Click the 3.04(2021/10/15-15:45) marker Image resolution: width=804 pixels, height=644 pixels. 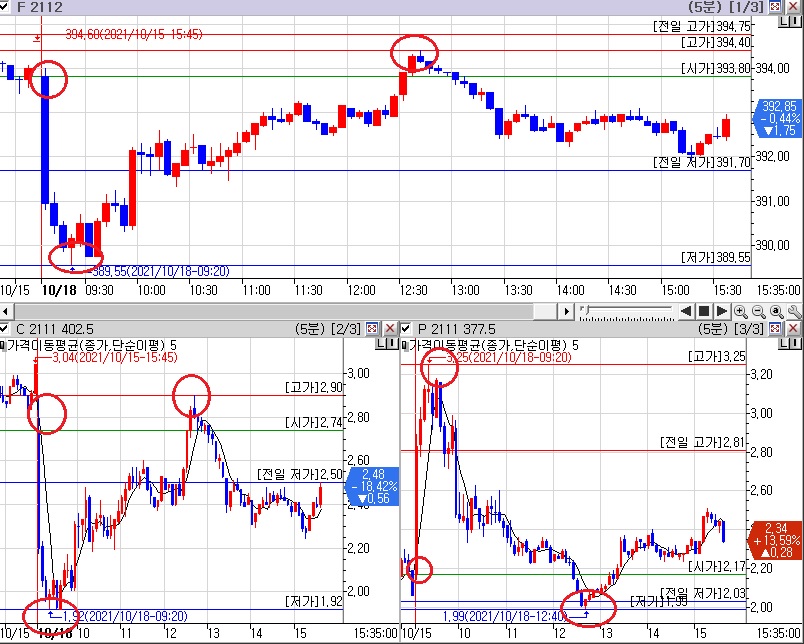coord(115,357)
